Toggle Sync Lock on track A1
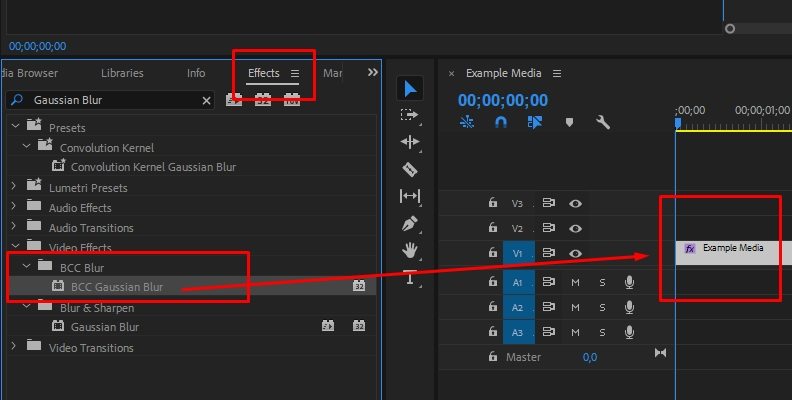 (x=549, y=282)
